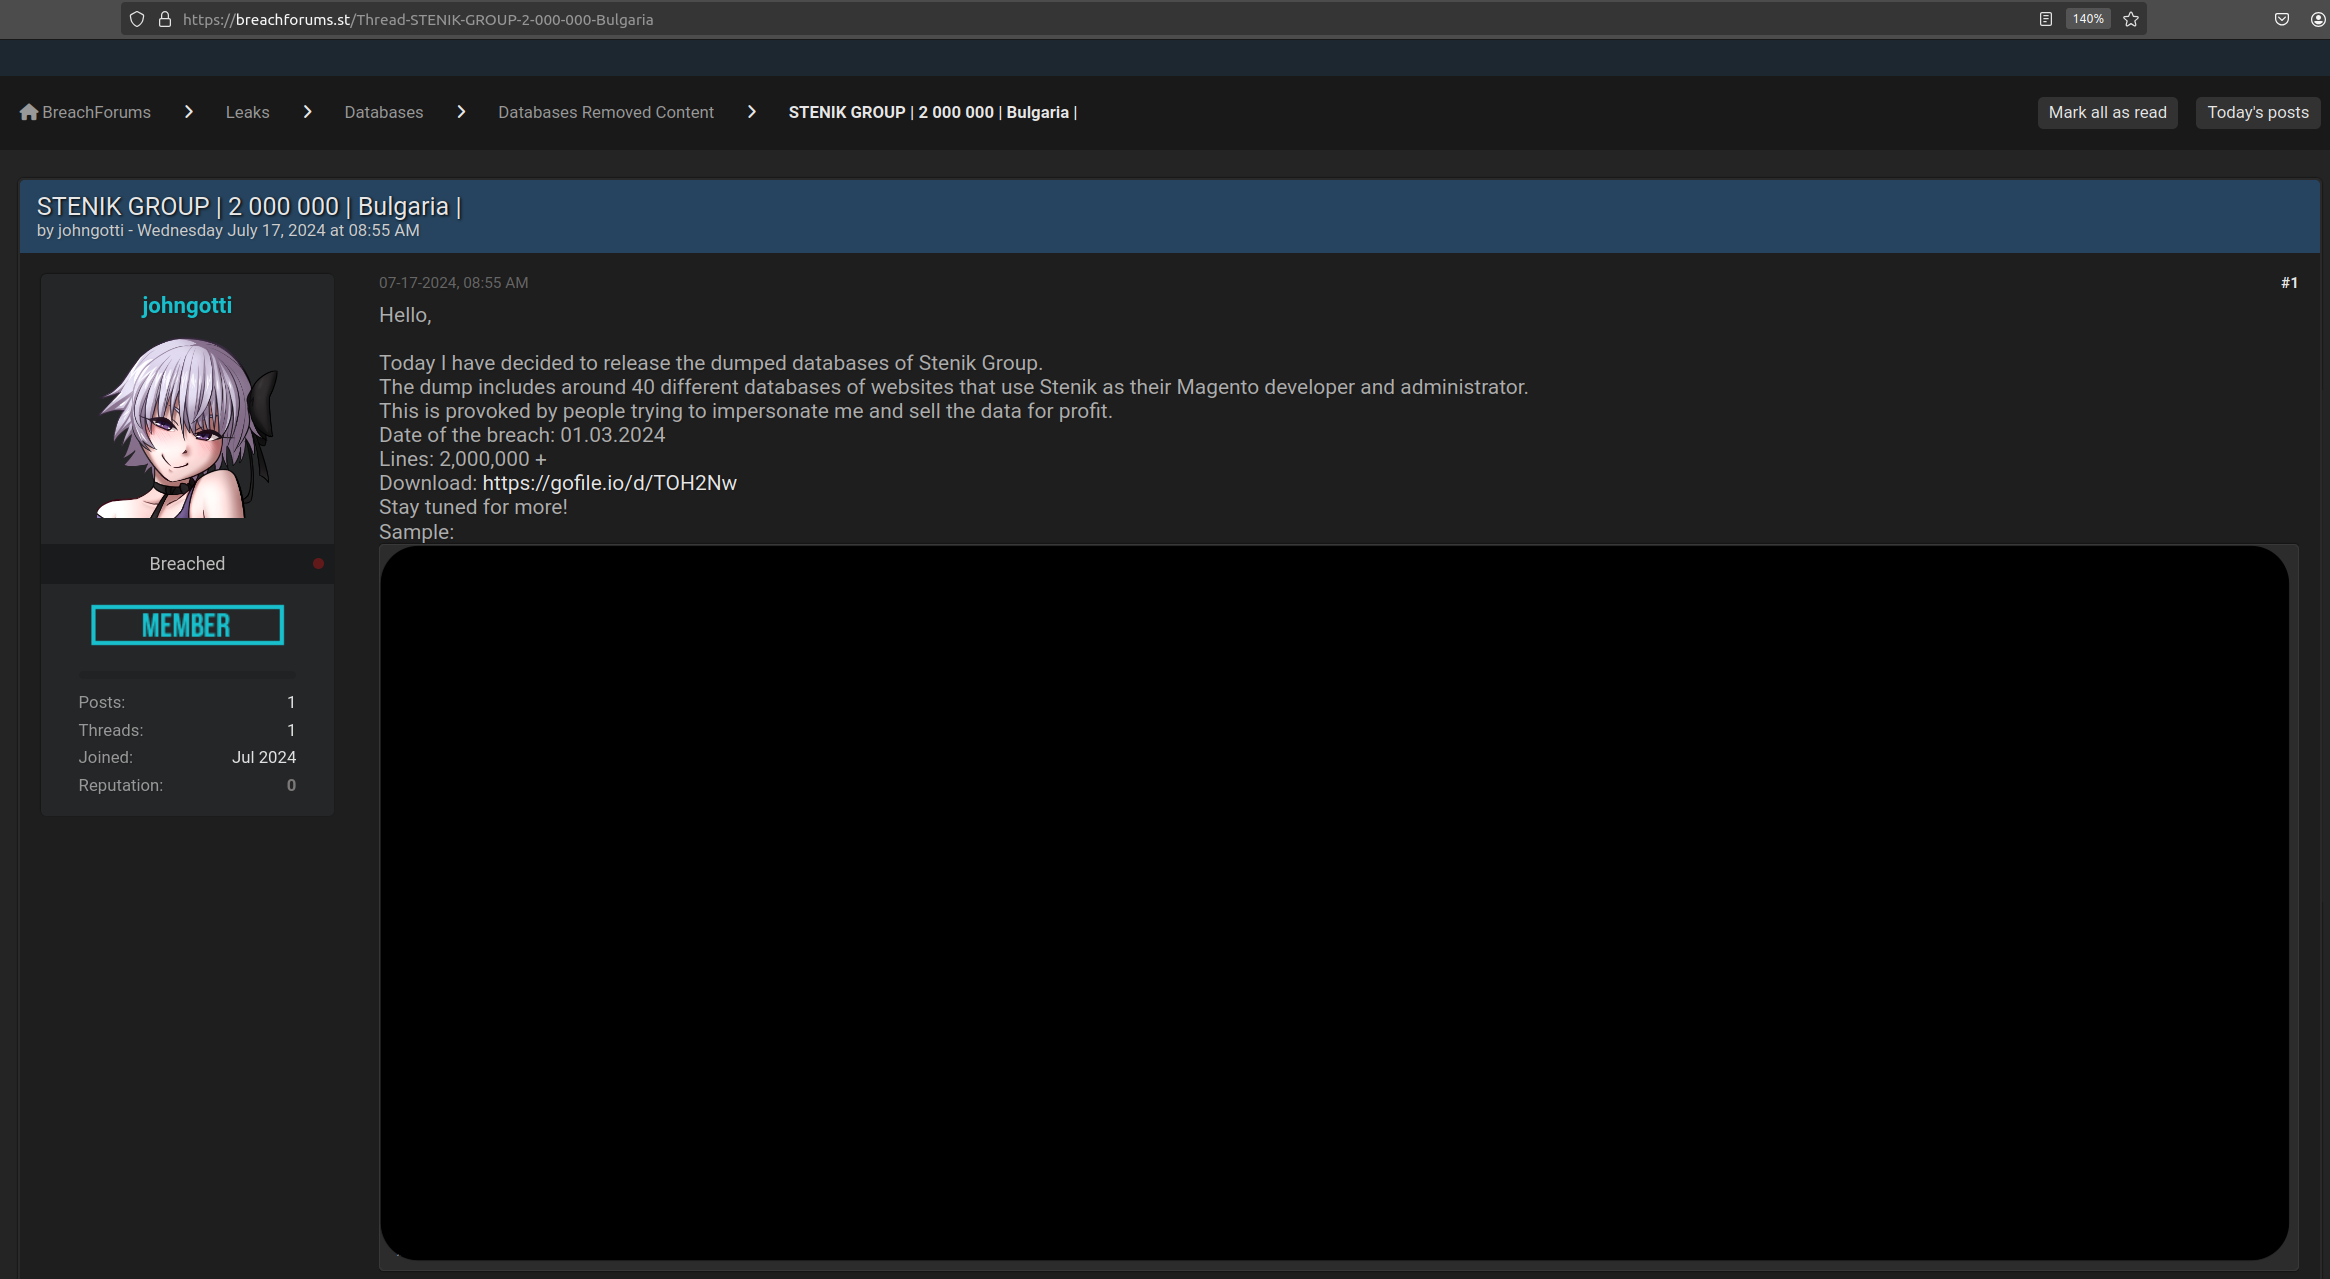Click the blacked-out sample image
Image resolution: width=2330 pixels, height=1279 pixels.
[1334, 902]
